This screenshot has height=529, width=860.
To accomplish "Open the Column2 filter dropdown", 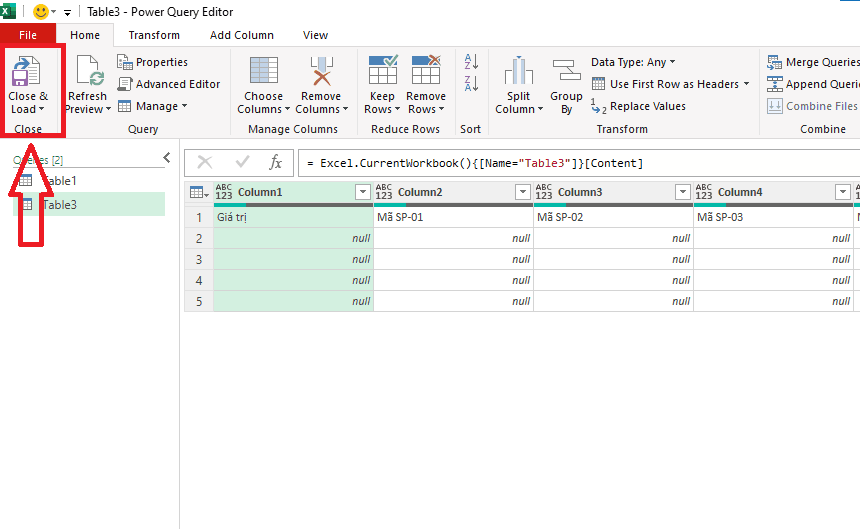I will pyautogui.click(x=523, y=192).
